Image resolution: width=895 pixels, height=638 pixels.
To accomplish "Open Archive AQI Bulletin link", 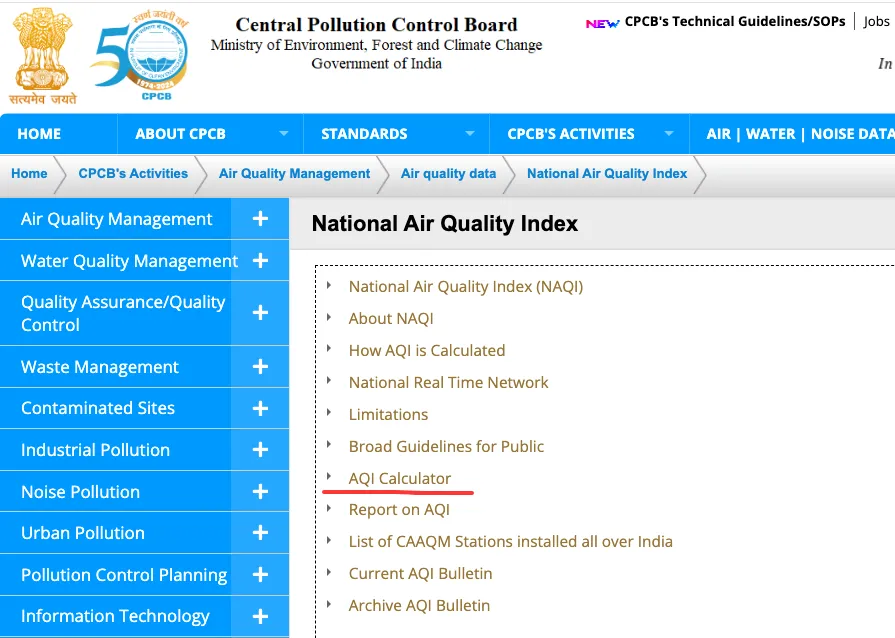I will pyautogui.click(x=419, y=605).
